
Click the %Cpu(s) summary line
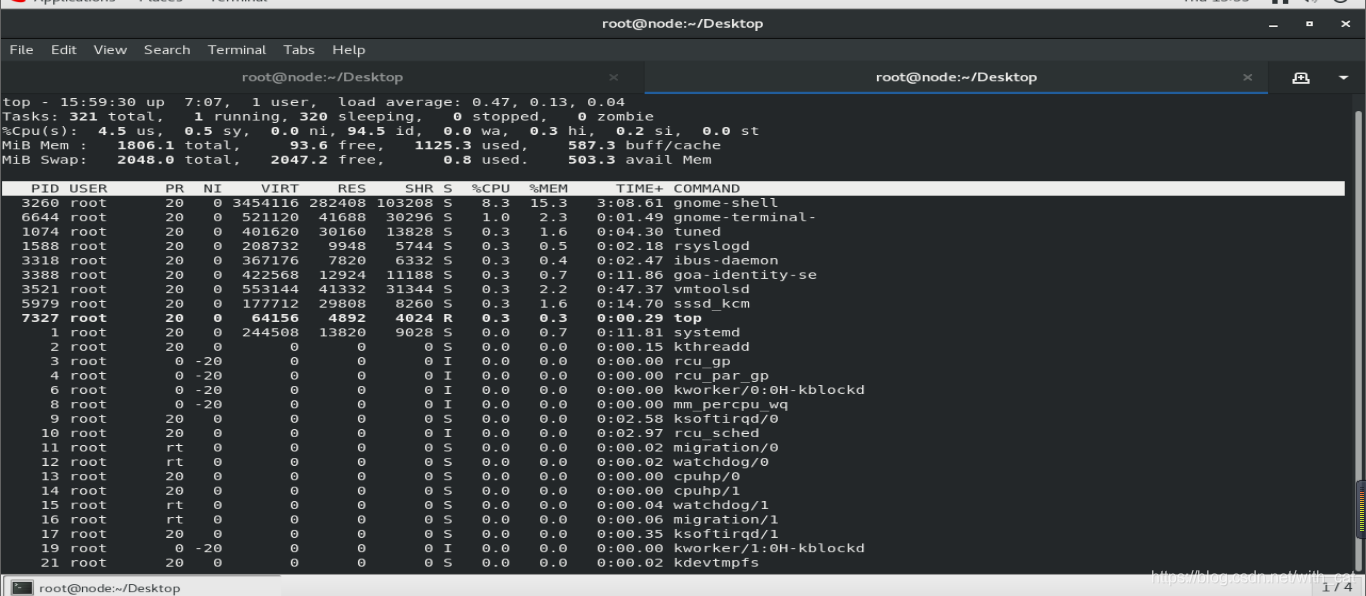[x=381, y=131]
